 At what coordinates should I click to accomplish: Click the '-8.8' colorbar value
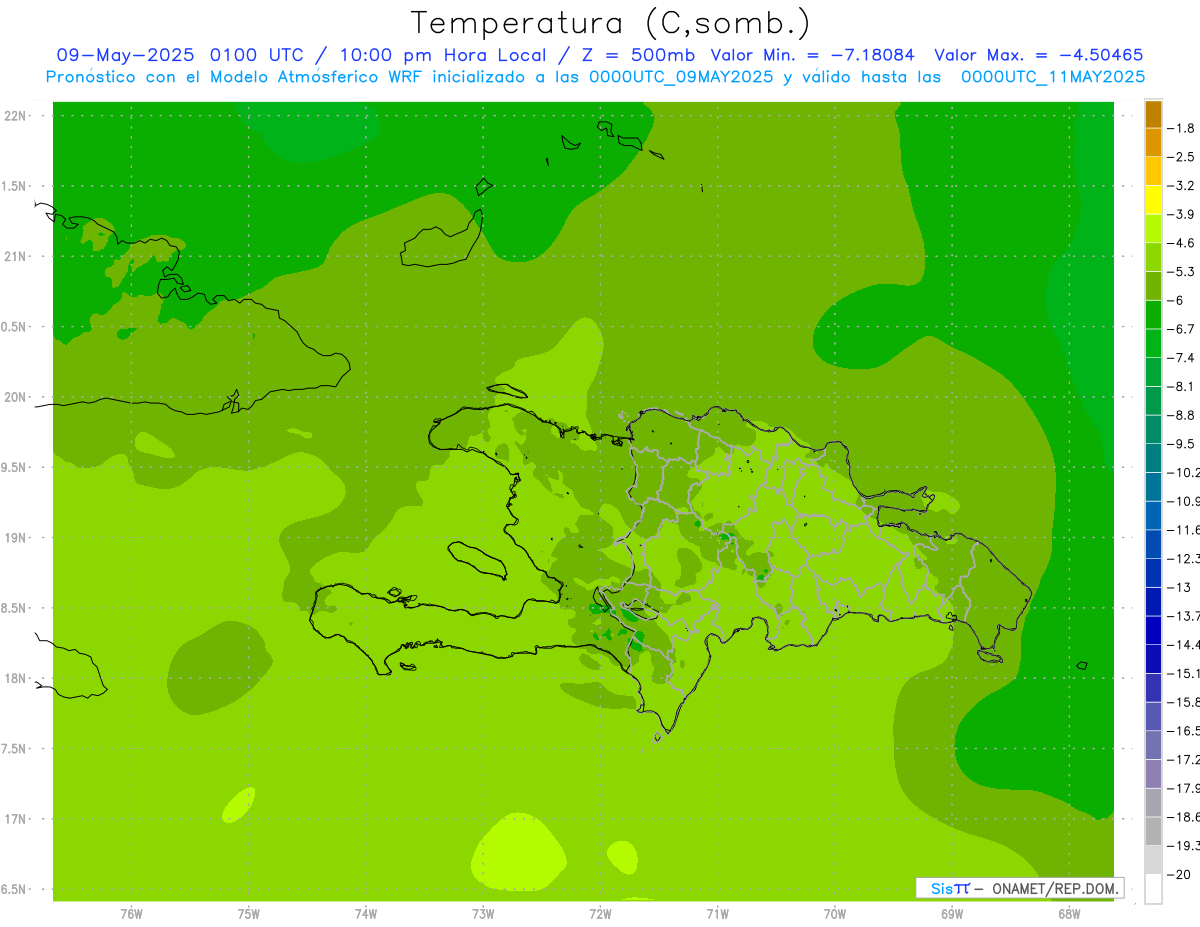click(x=1182, y=415)
